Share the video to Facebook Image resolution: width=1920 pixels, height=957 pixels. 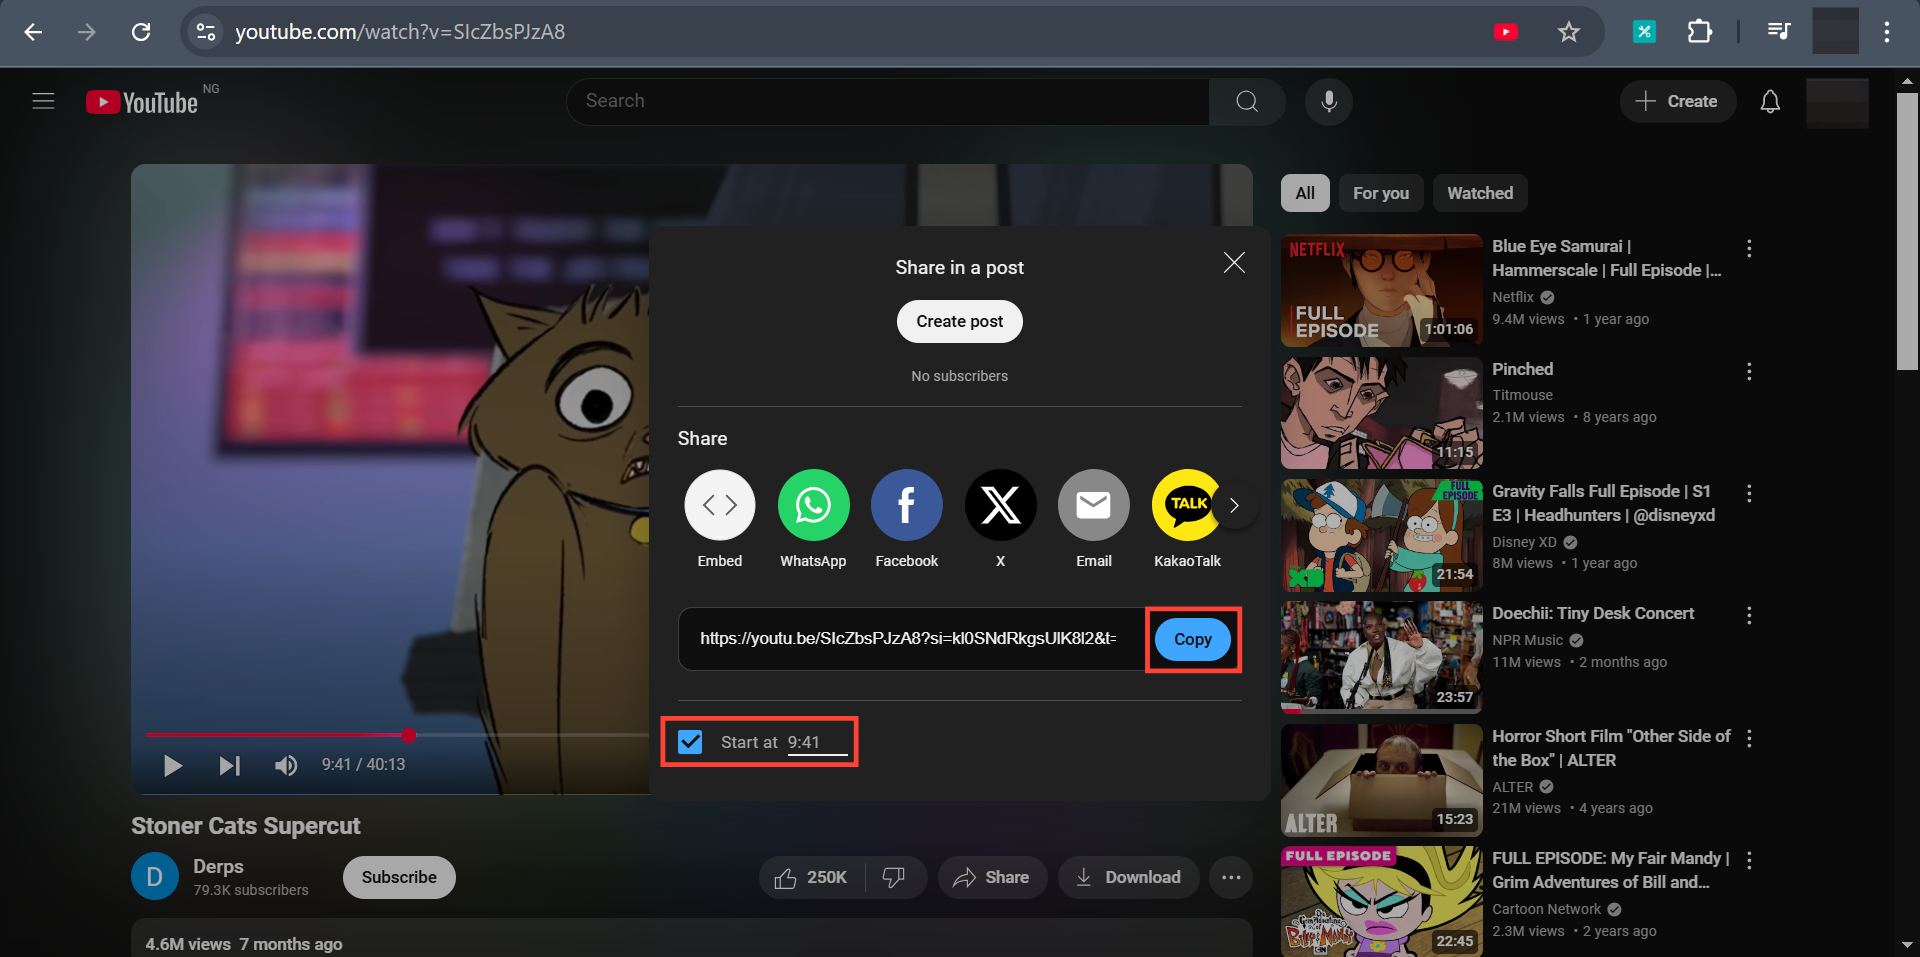point(907,519)
